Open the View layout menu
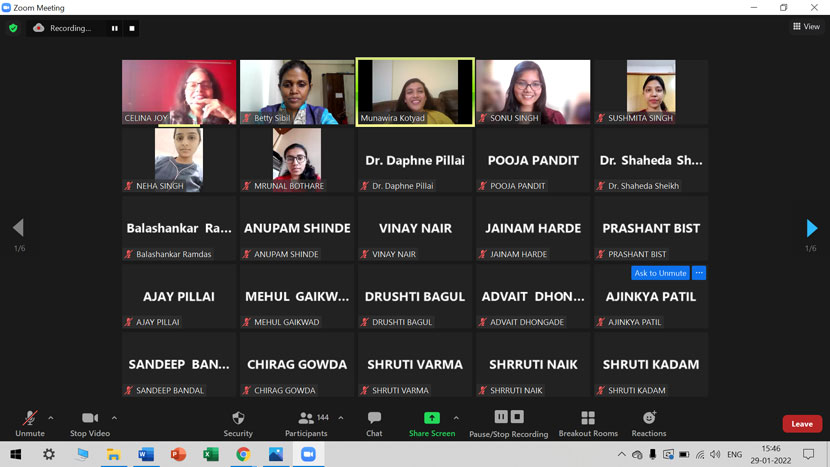The image size is (830, 467). 806,26
